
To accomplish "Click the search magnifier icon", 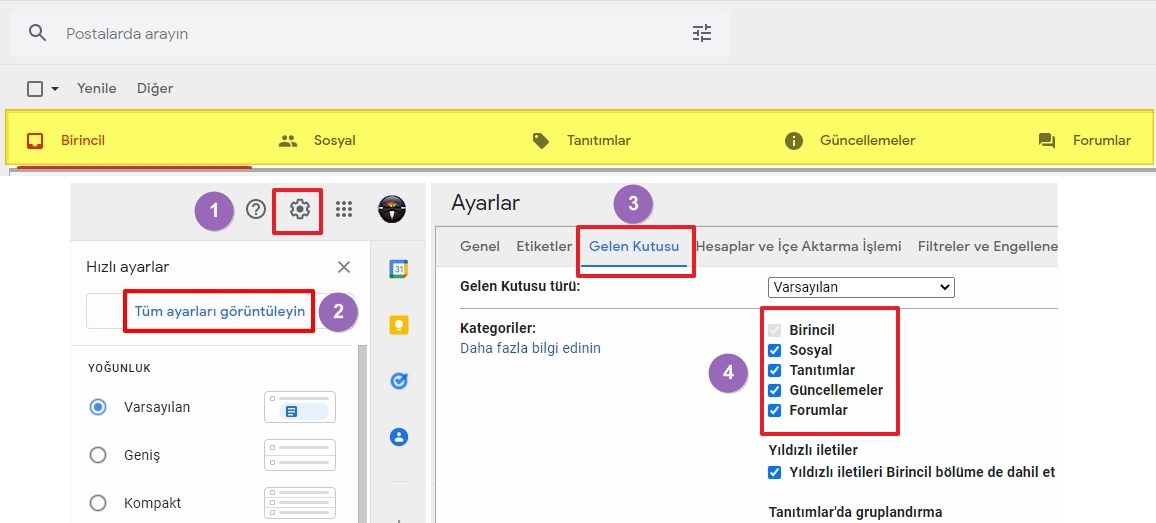I will [37, 33].
